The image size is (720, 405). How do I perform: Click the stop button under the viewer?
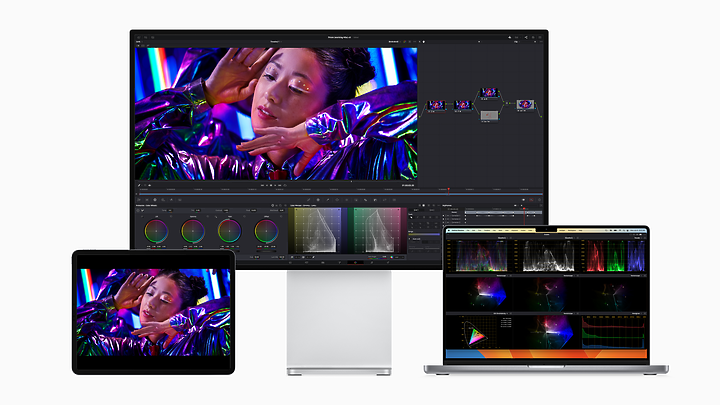click(271, 186)
